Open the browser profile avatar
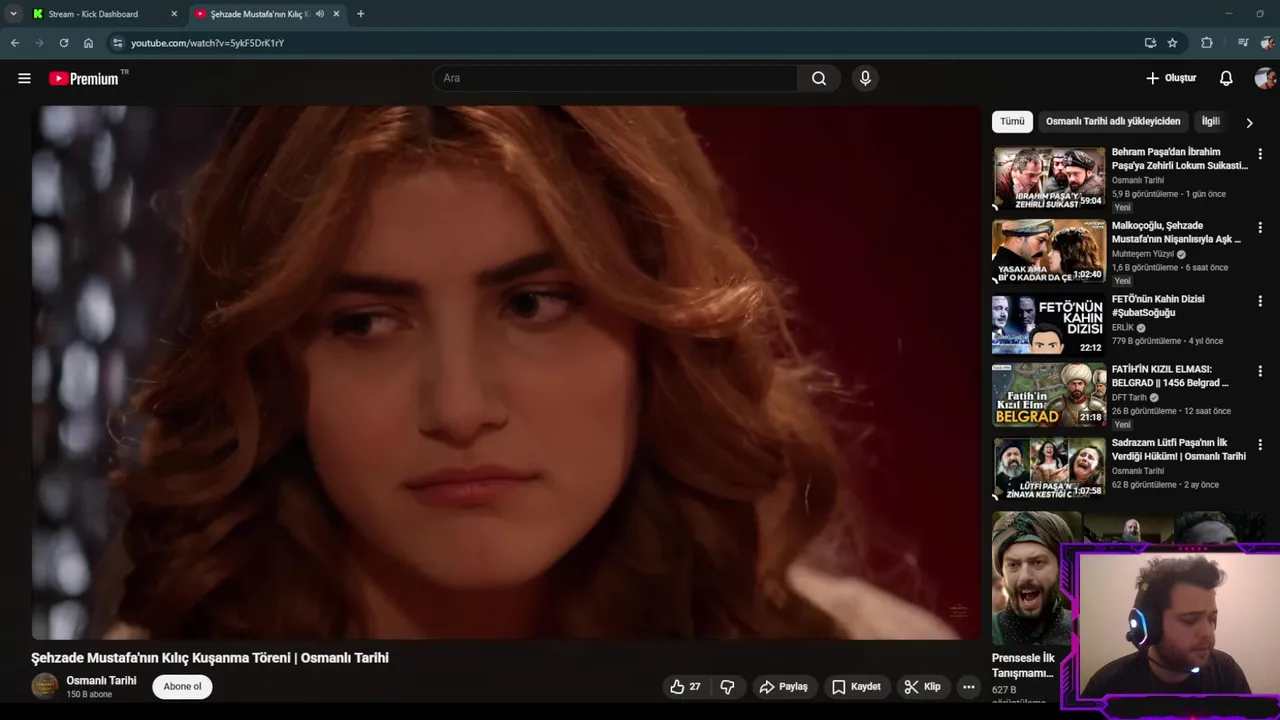Viewport: 1280px width, 720px height. (1268, 43)
